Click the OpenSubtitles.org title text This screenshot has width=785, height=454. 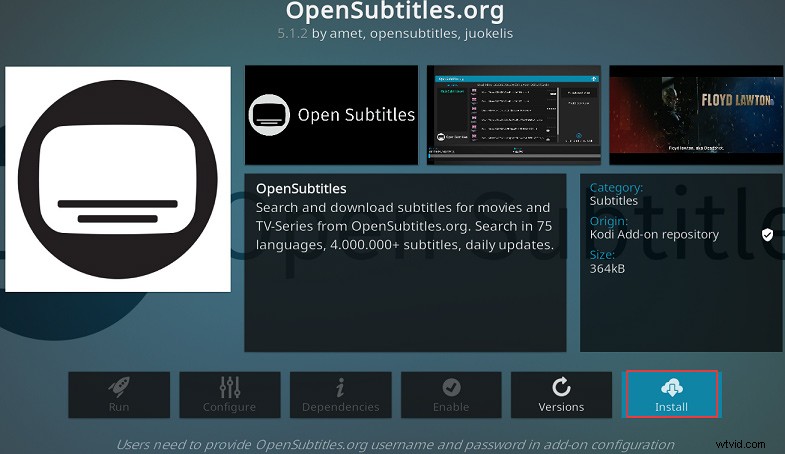tap(395, 11)
